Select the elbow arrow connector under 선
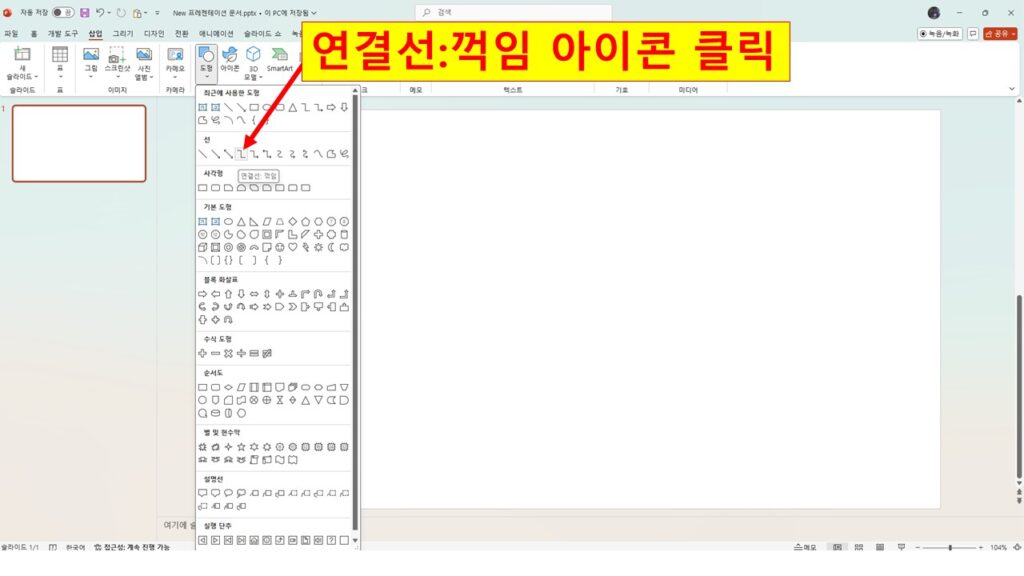Viewport: 1024px width, 576px height. [x=254, y=154]
